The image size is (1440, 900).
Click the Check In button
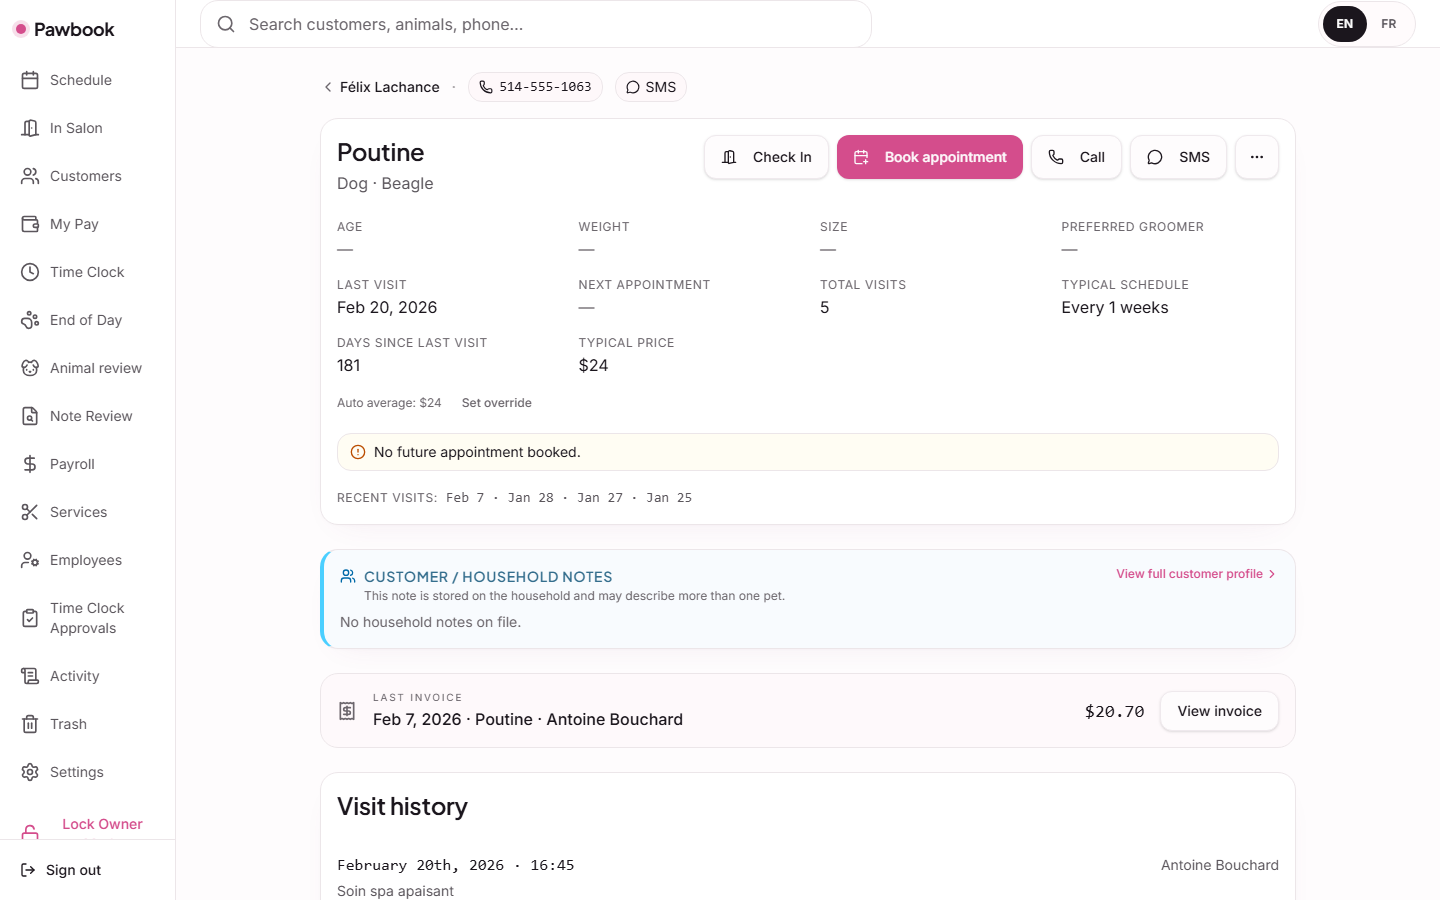tap(766, 157)
